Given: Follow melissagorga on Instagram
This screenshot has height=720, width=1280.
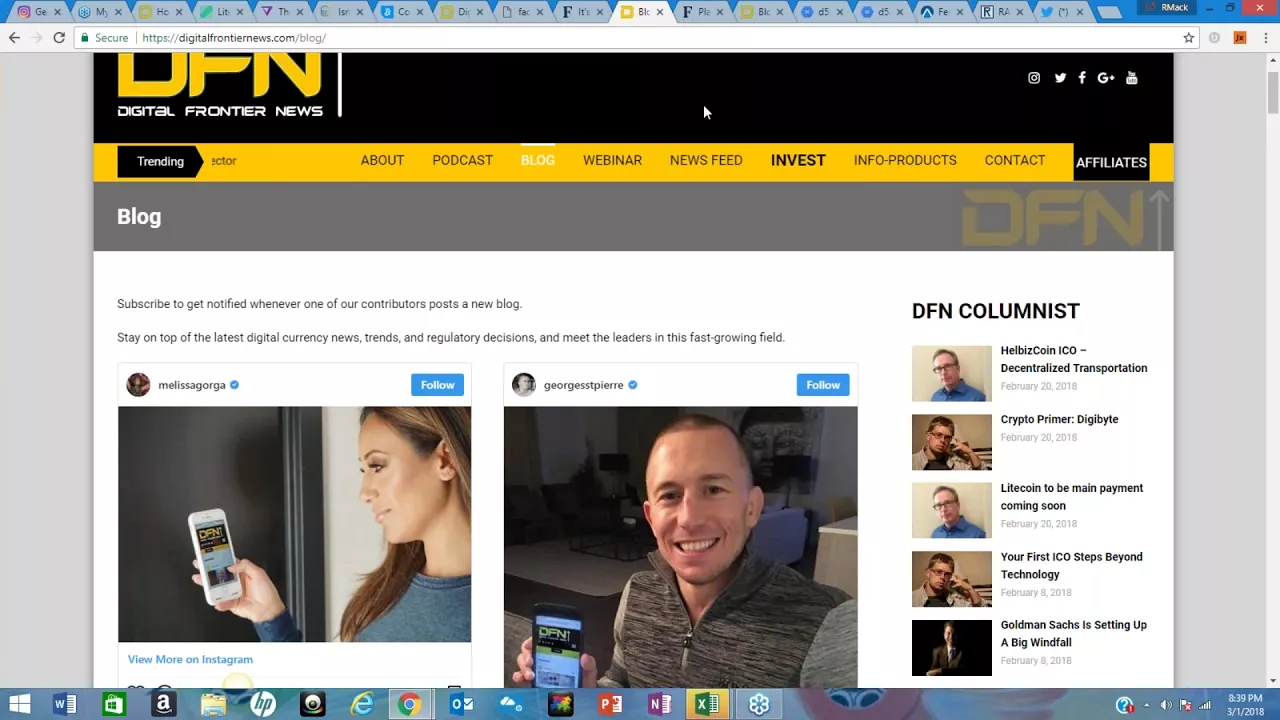Looking at the screenshot, I should (437, 385).
